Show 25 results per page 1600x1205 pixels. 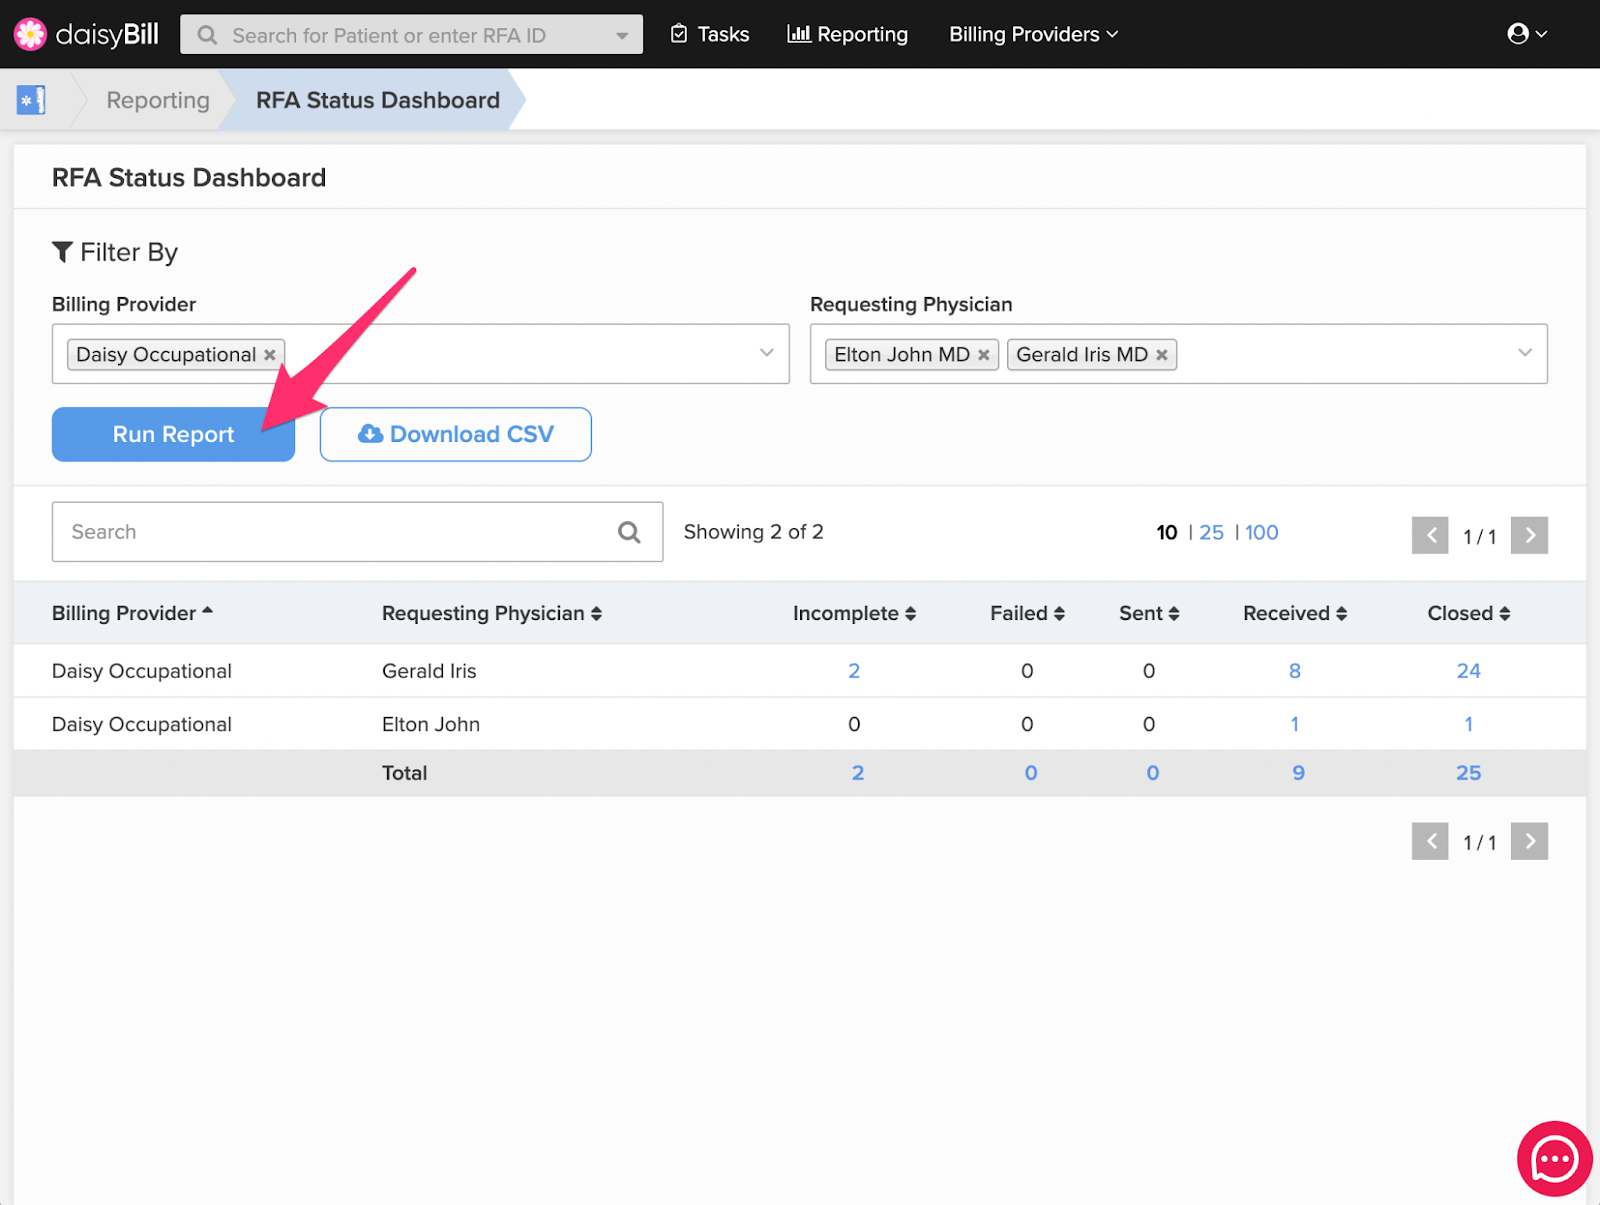(x=1211, y=532)
